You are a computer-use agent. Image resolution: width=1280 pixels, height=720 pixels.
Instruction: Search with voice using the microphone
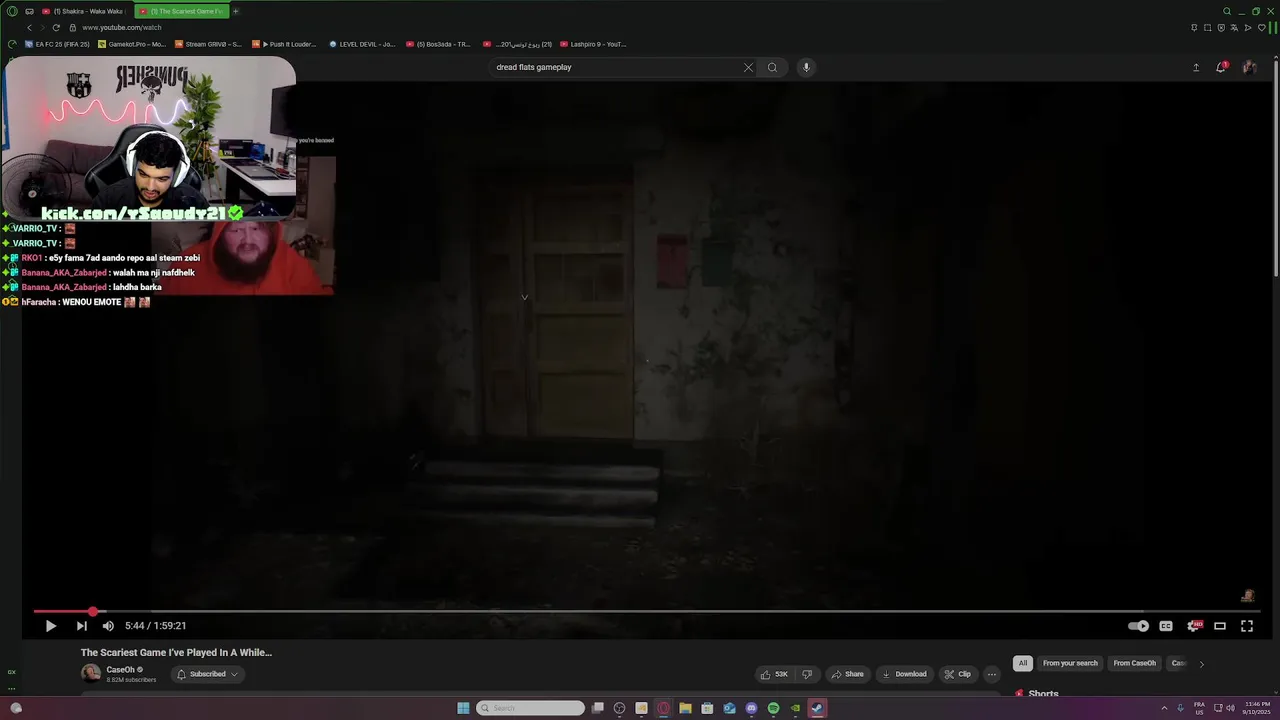tap(806, 67)
